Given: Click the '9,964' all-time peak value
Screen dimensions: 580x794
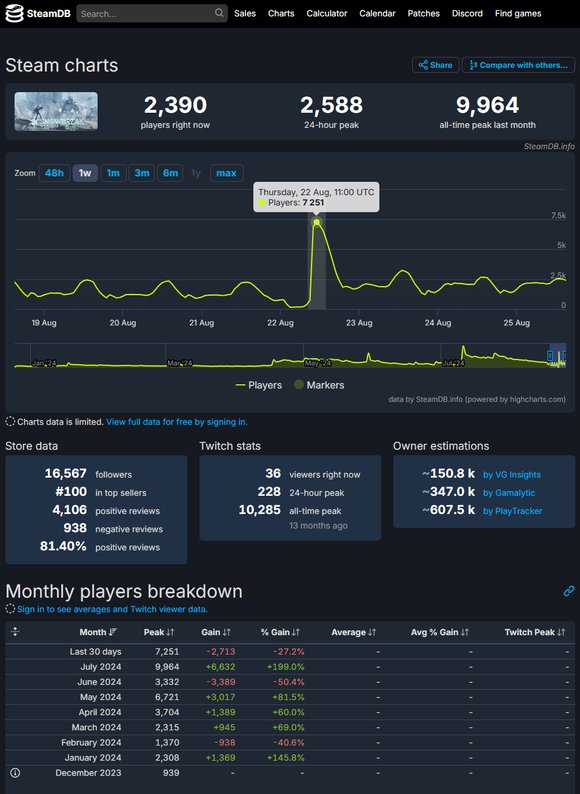Looking at the screenshot, I should pos(487,105).
